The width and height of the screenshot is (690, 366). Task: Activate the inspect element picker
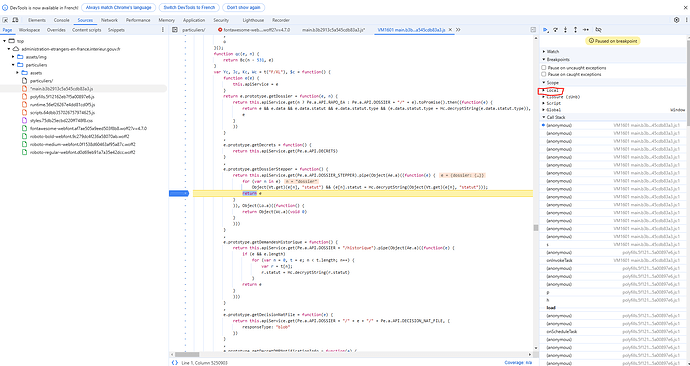[5, 20]
